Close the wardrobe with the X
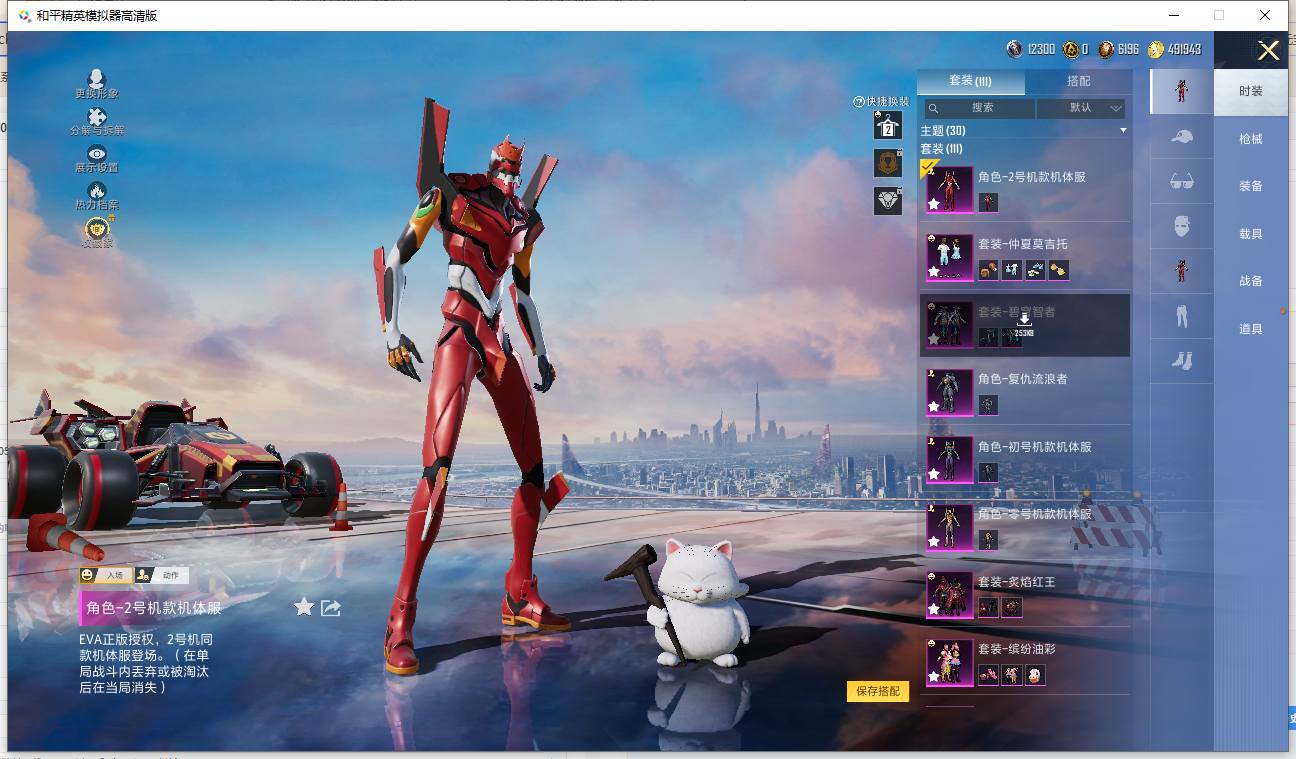This screenshot has width=1296, height=759. 1268,51
